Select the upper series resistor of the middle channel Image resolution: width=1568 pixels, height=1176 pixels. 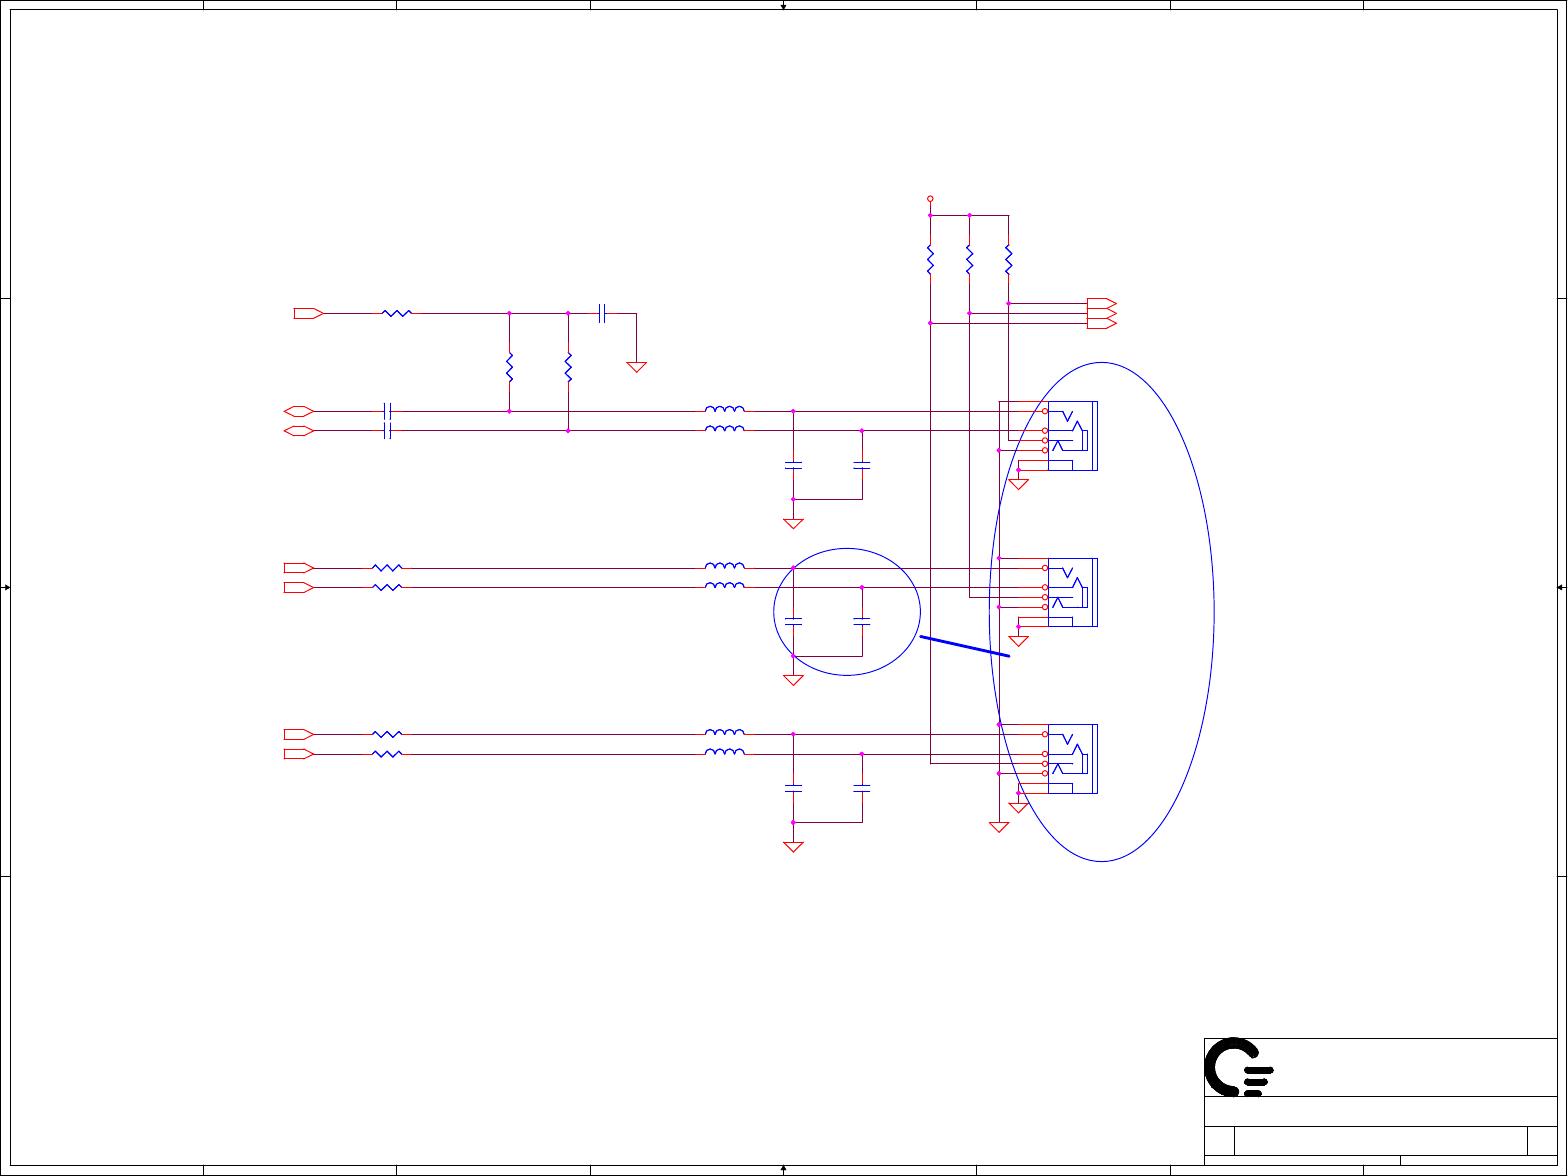click(x=387, y=567)
